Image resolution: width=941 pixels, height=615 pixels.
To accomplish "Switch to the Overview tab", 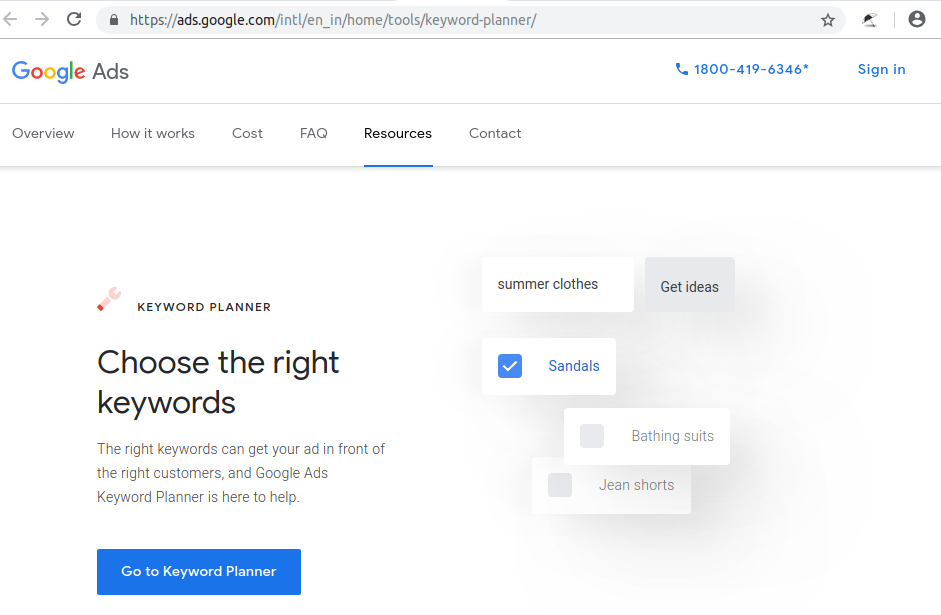I will [43, 133].
